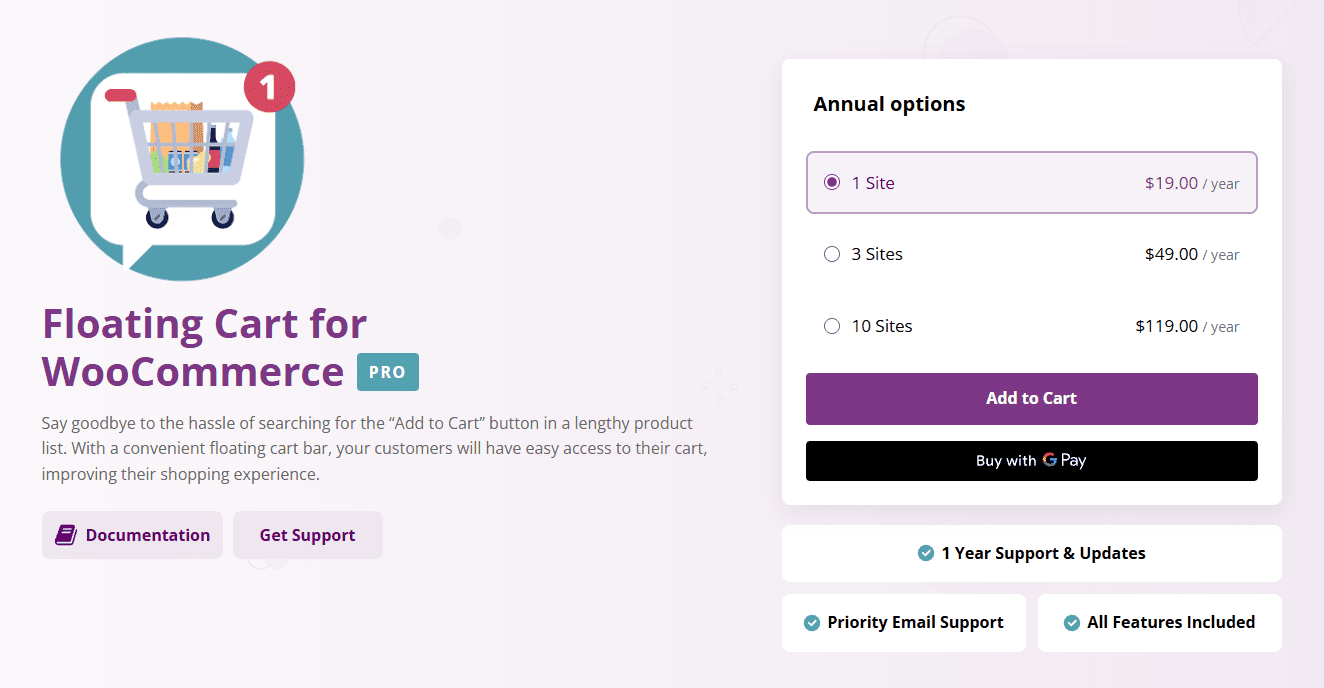
Task: Click the Add to Cart button
Action: (1031, 398)
